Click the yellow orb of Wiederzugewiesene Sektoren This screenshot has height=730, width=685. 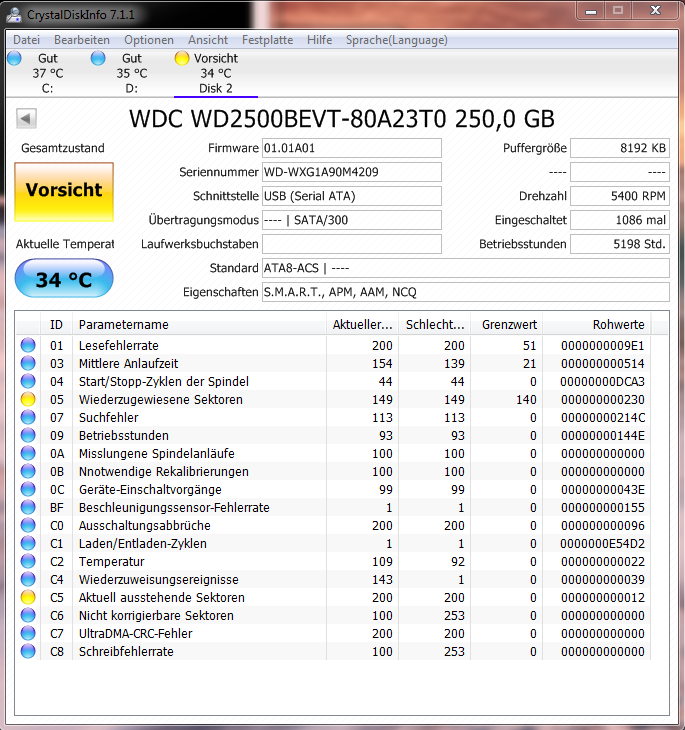click(28, 399)
